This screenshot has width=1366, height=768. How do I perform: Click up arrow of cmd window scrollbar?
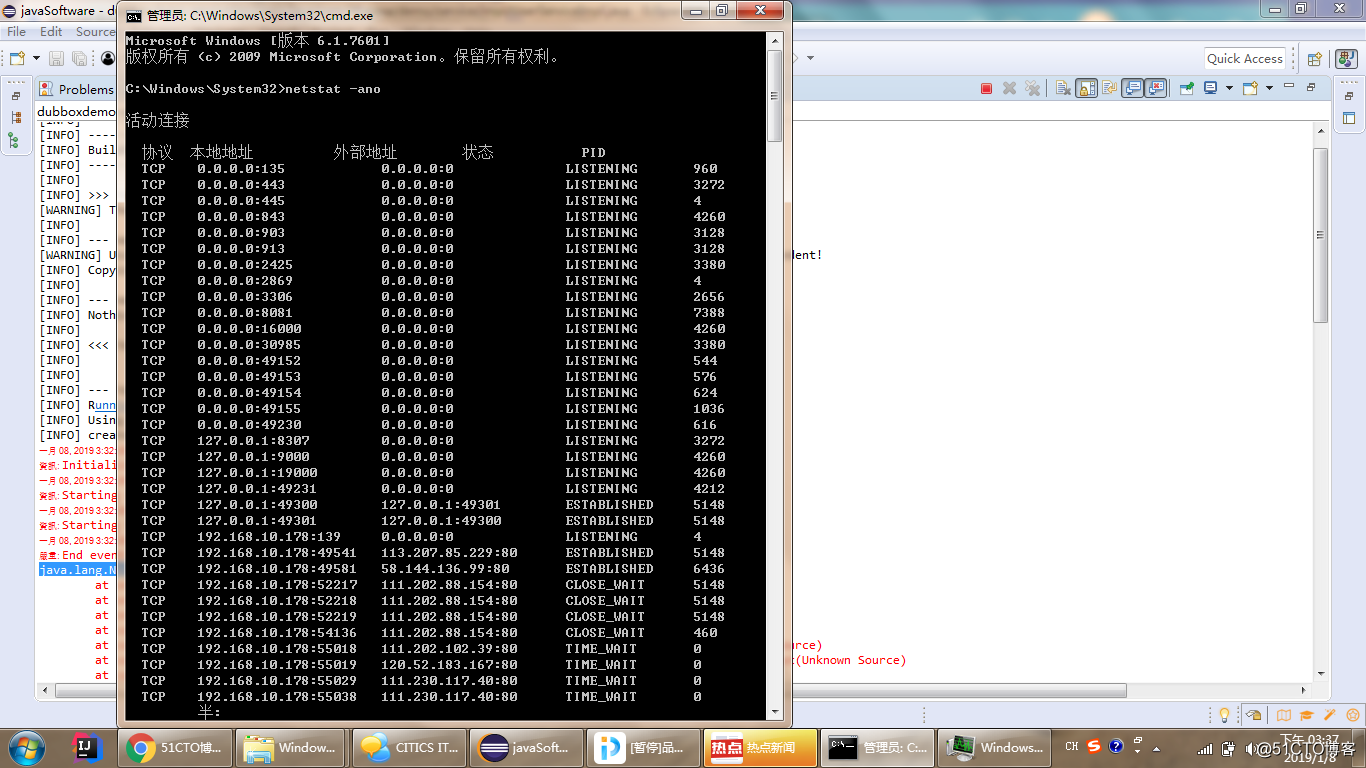tap(774, 39)
